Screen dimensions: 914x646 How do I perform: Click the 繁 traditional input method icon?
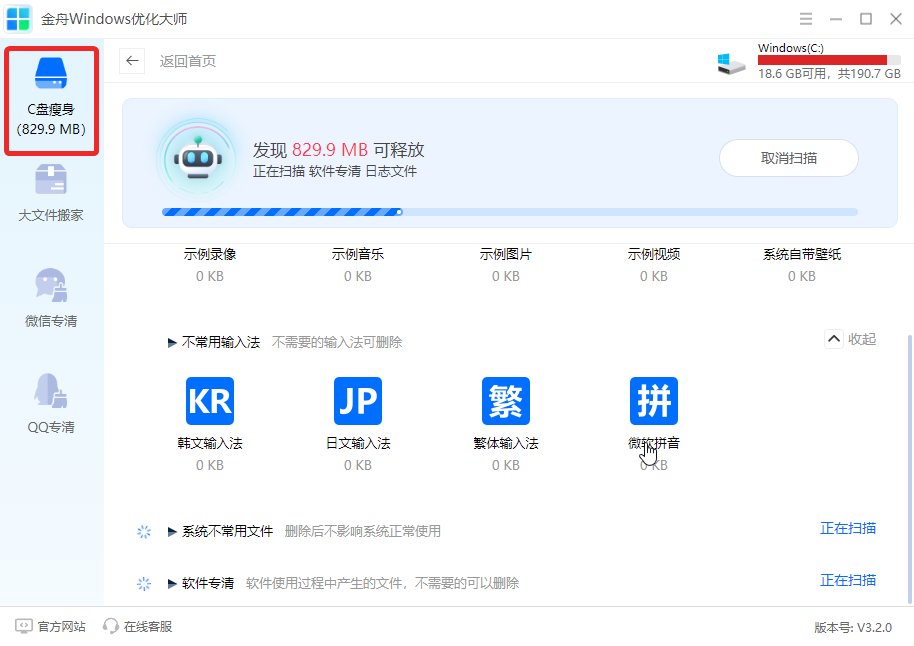point(506,401)
